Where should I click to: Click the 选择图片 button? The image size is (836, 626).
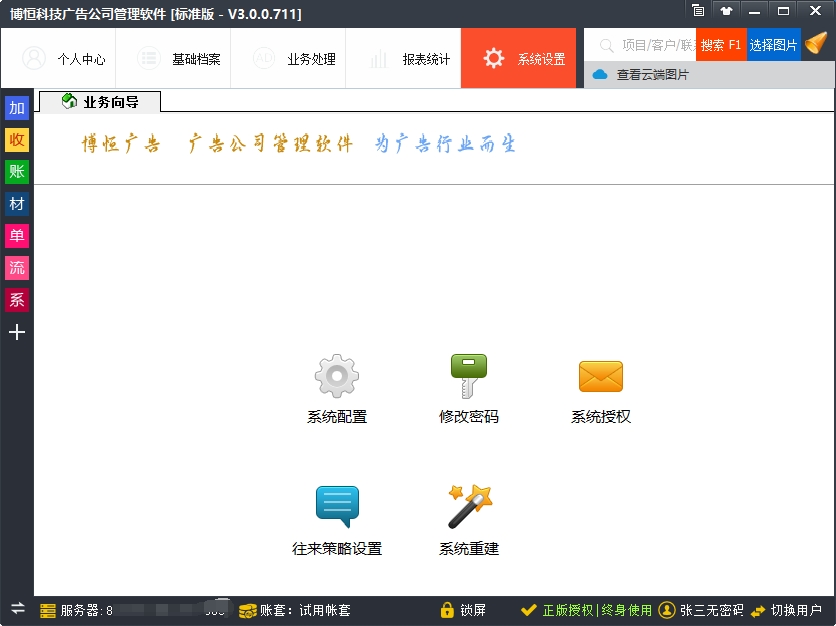tap(774, 45)
